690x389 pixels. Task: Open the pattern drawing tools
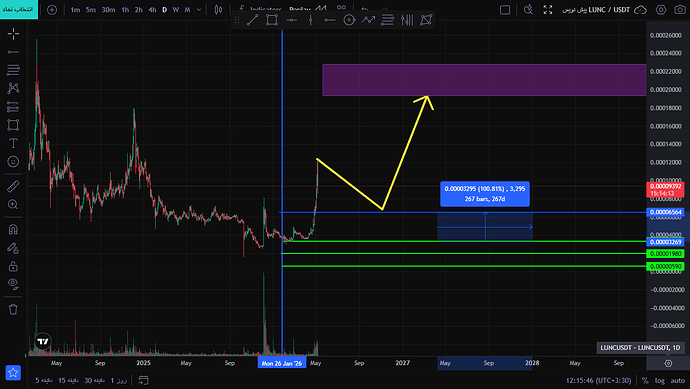point(13,88)
